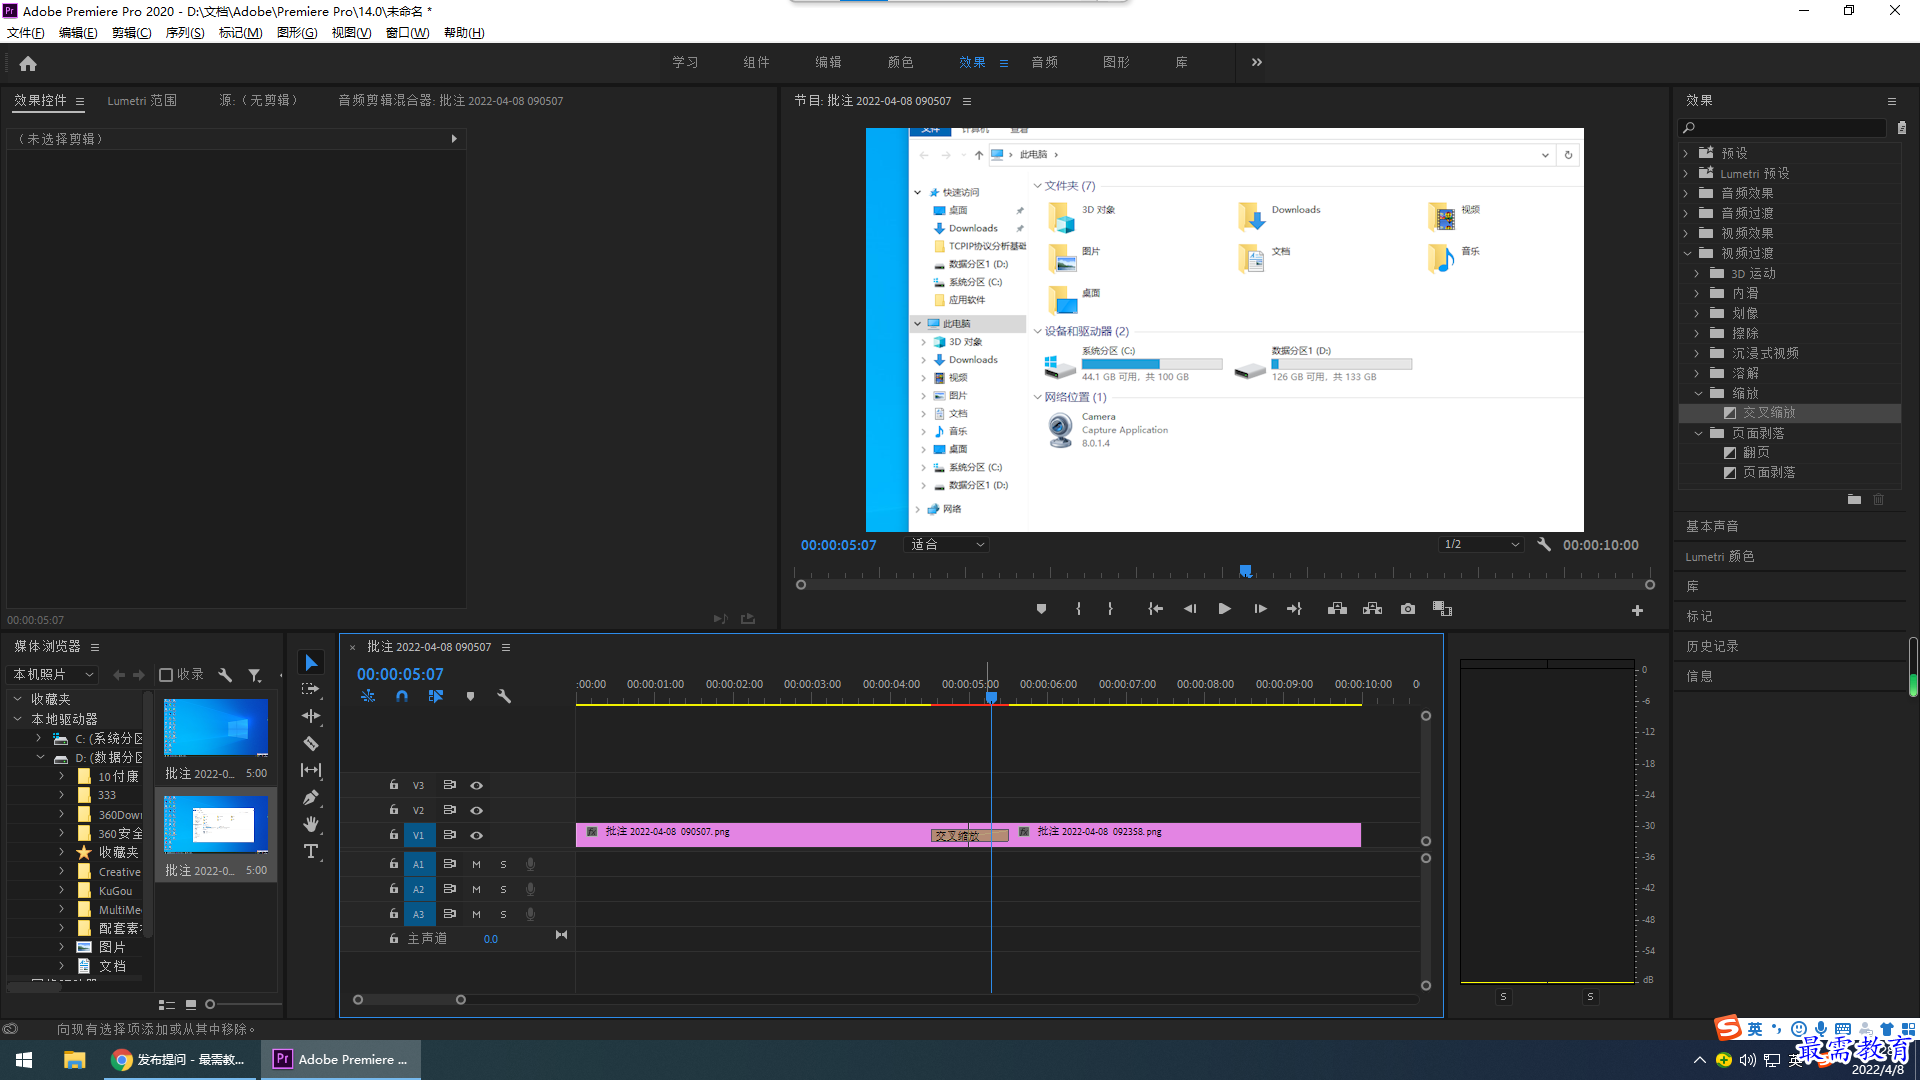Step forward one frame
Image resolution: width=1920 pixels, height=1080 pixels.
point(1260,609)
